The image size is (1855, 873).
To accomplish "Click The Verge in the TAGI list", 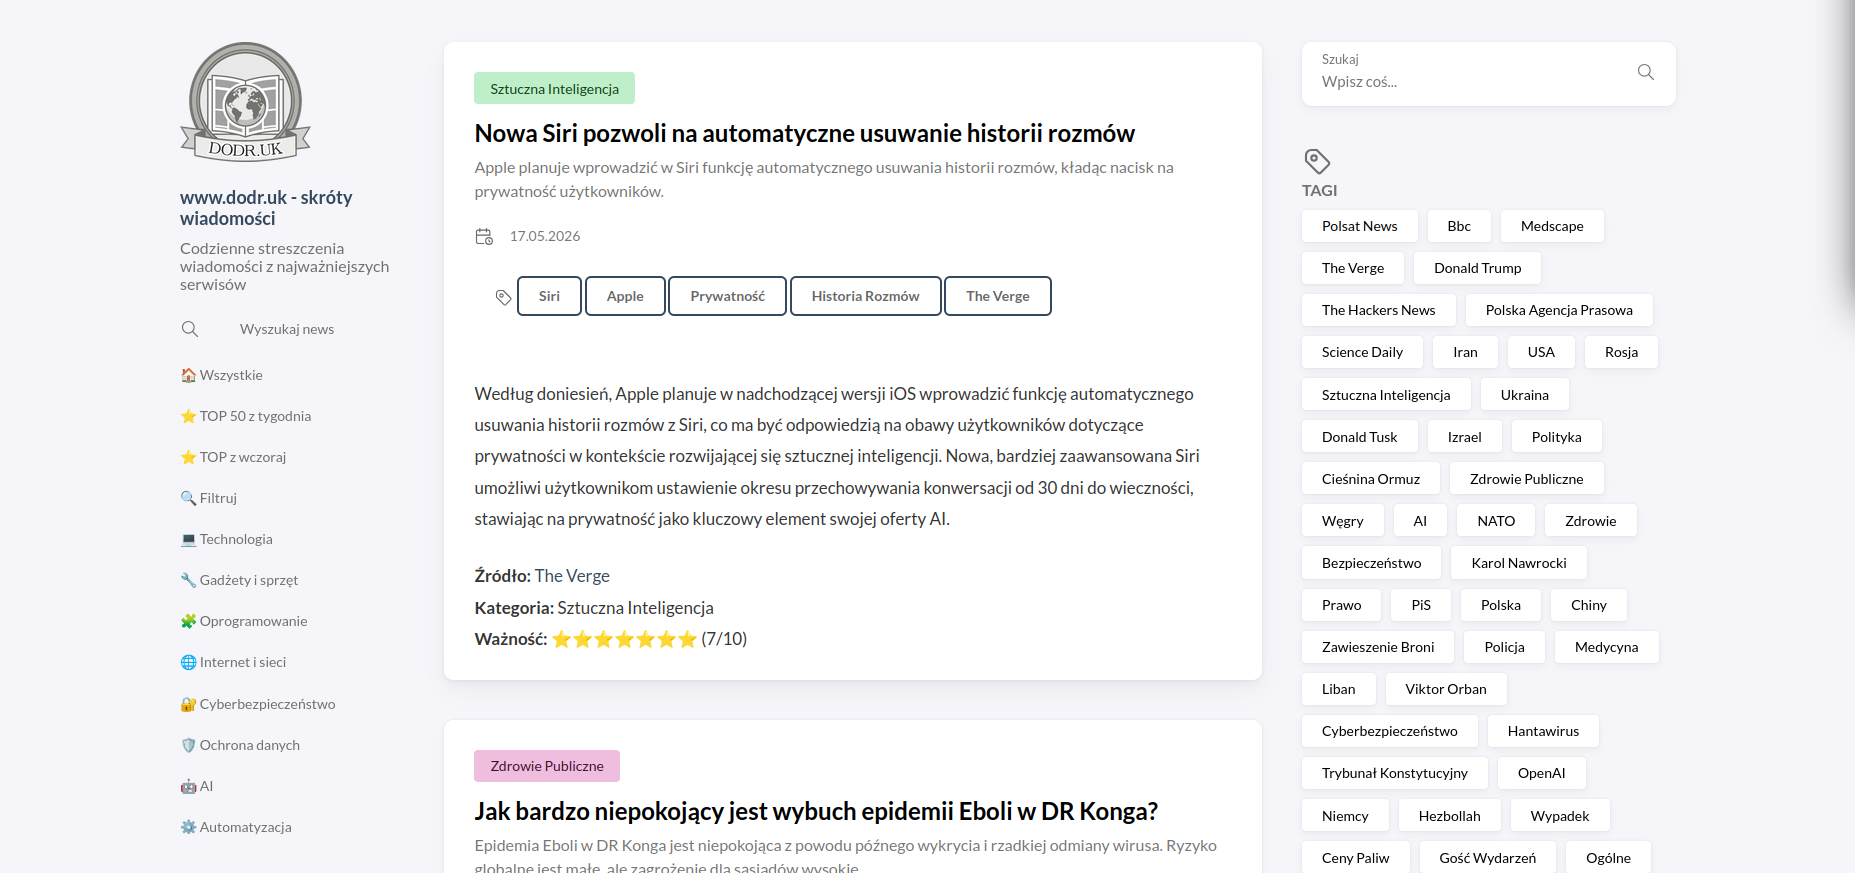I will point(1353,268).
